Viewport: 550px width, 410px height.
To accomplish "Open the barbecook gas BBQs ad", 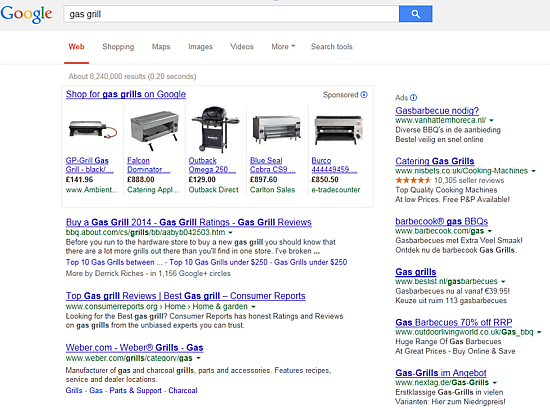I will 442,222.
